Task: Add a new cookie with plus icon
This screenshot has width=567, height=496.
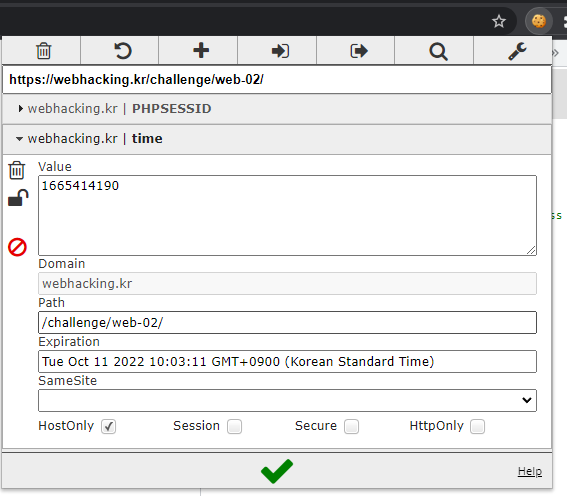Action: (x=201, y=50)
